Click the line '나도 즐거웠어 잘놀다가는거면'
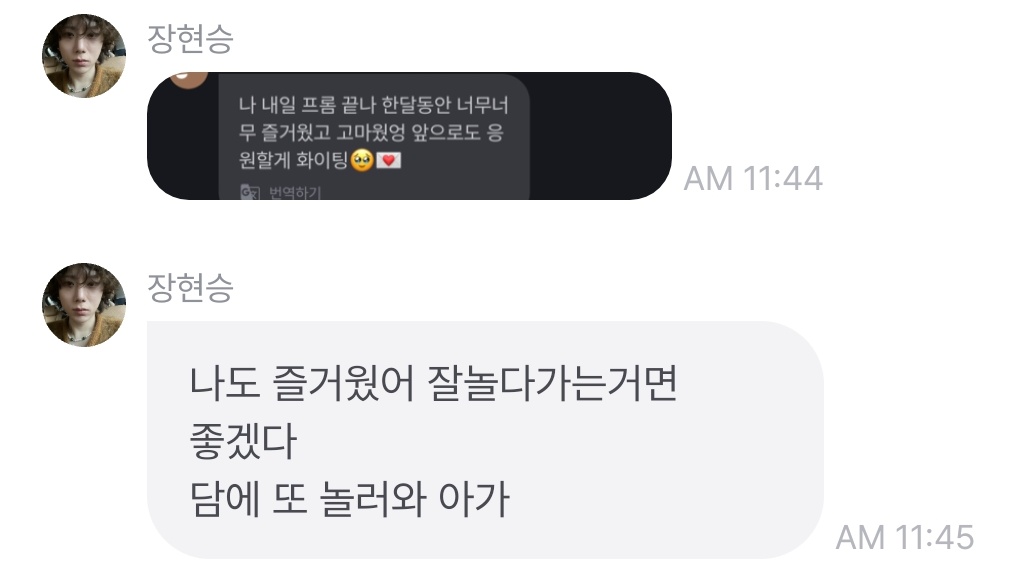The image size is (1014, 585). [433, 383]
